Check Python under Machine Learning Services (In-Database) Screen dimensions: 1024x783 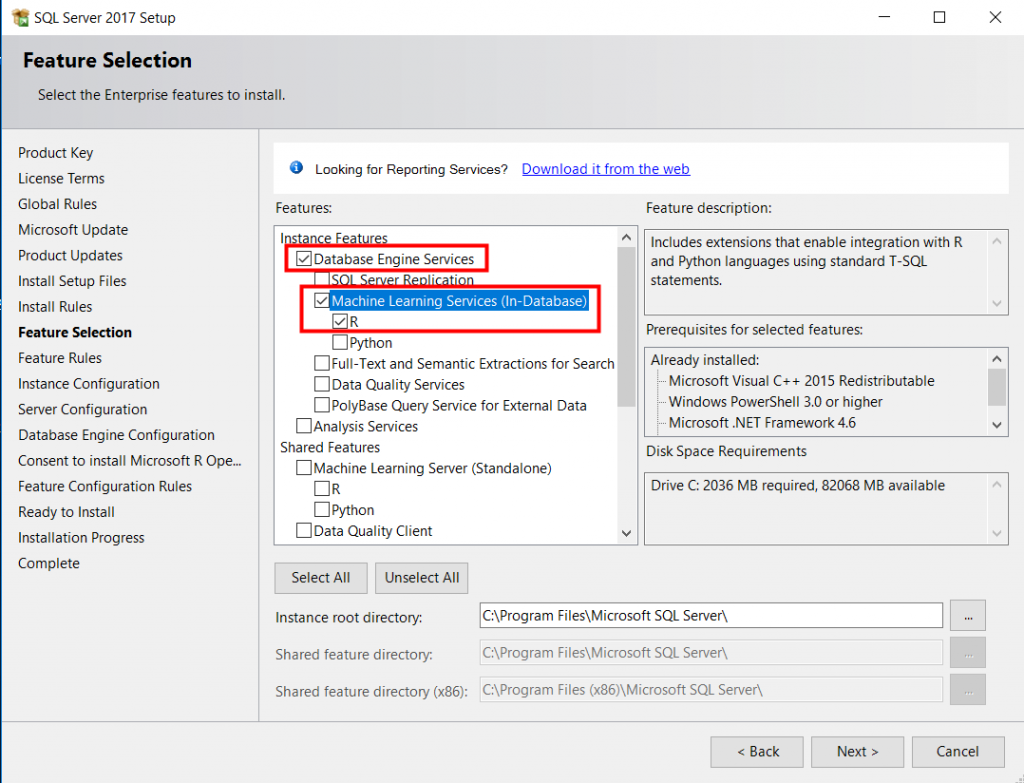click(x=340, y=342)
